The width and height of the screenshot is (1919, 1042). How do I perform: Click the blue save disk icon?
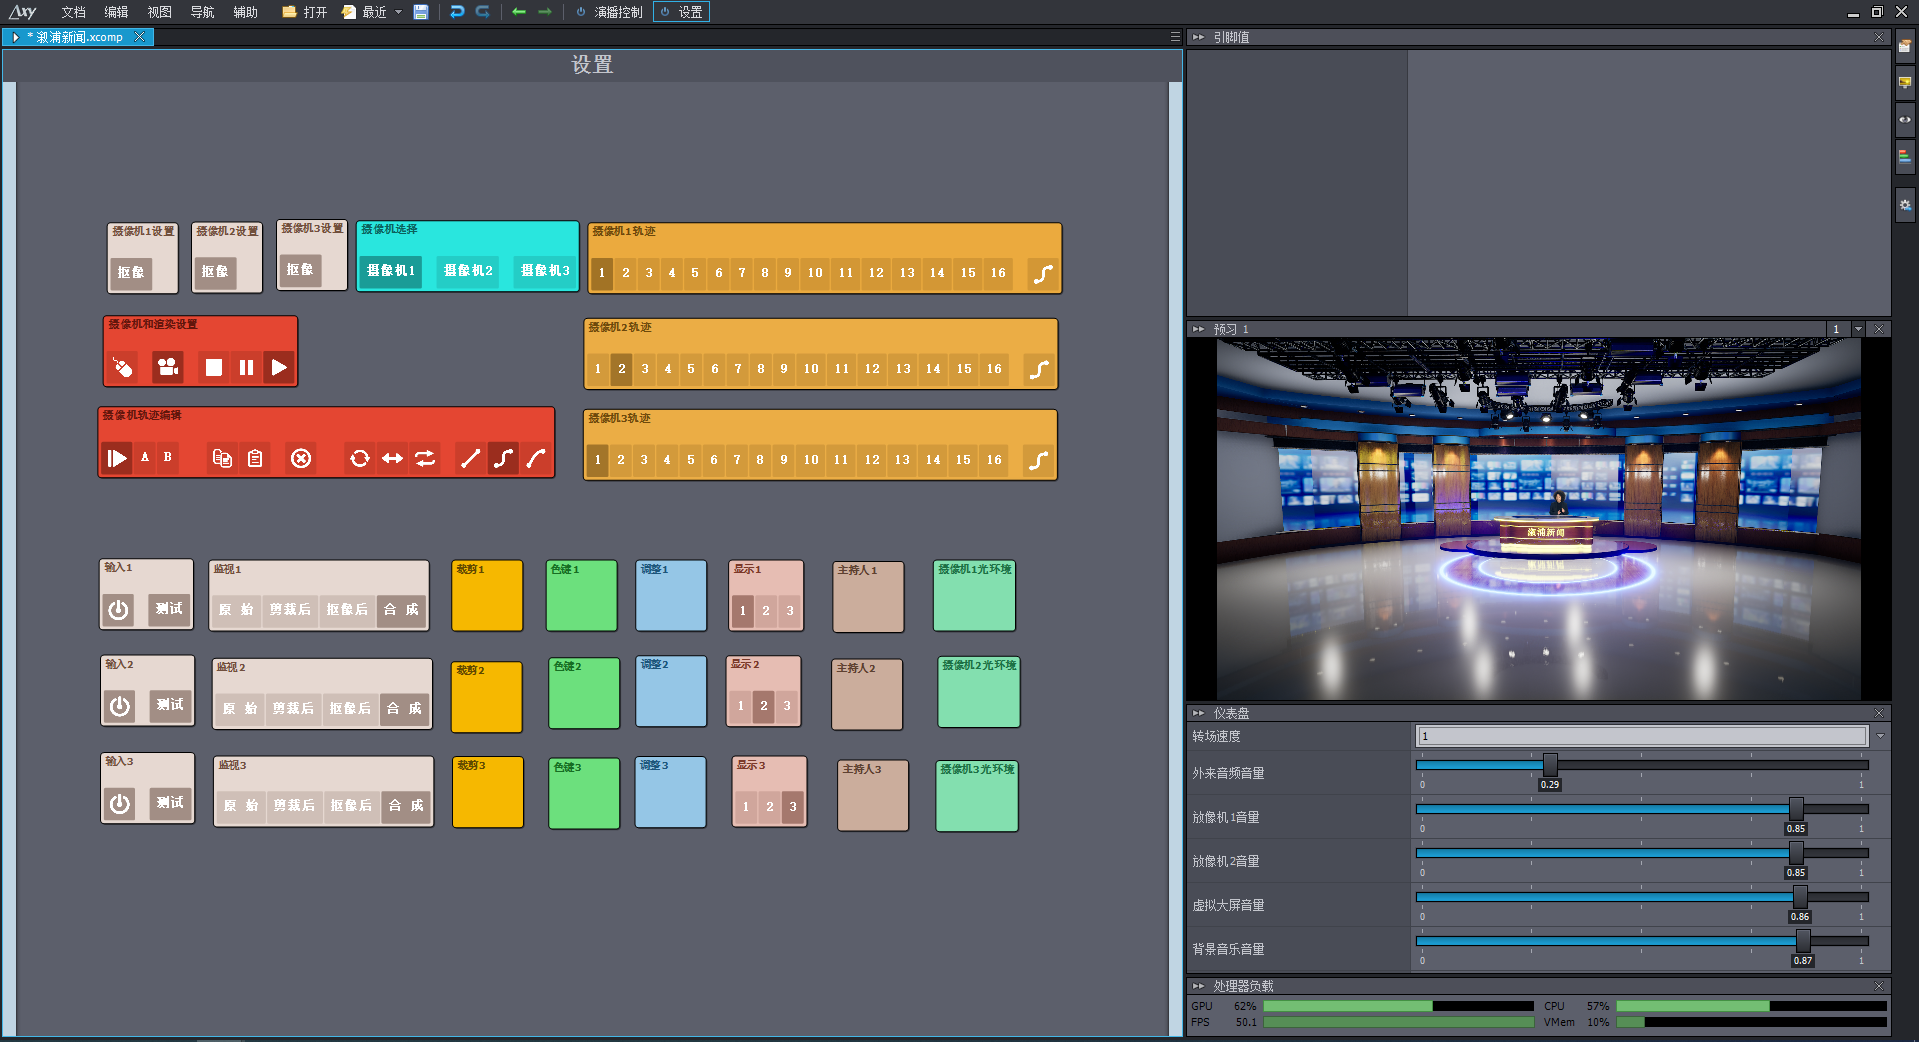[421, 12]
